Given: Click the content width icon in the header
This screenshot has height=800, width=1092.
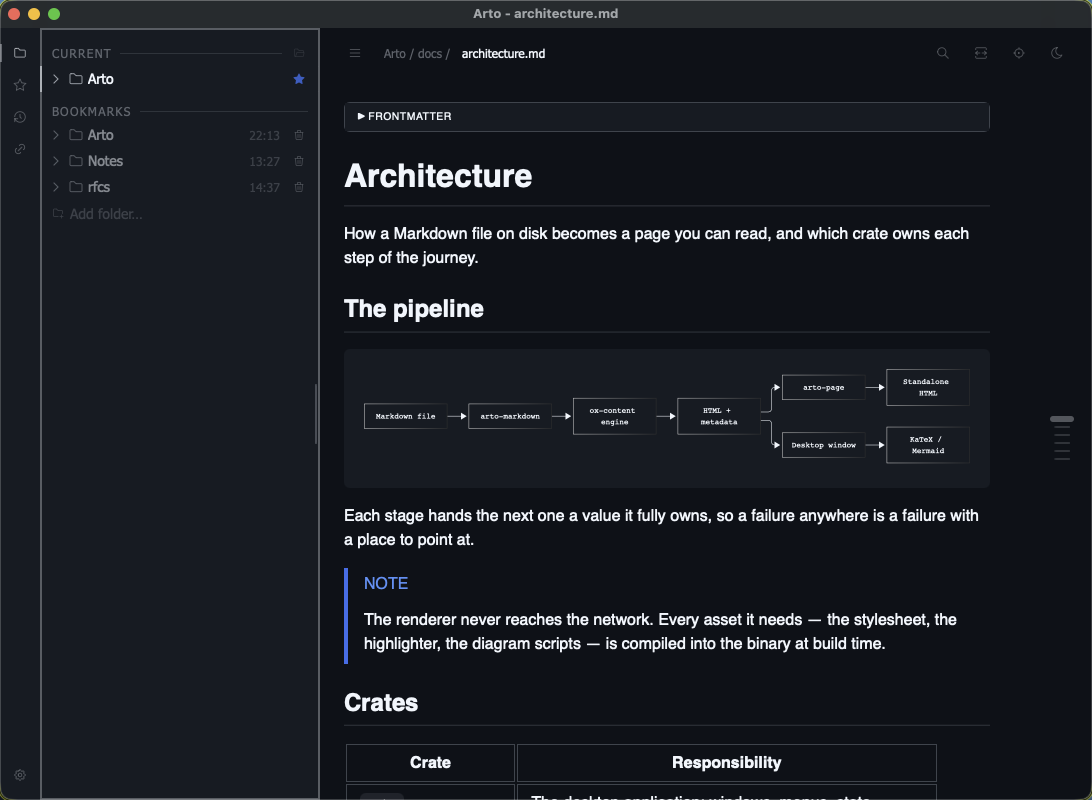Looking at the screenshot, I should pyautogui.click(x=981, y=53).
